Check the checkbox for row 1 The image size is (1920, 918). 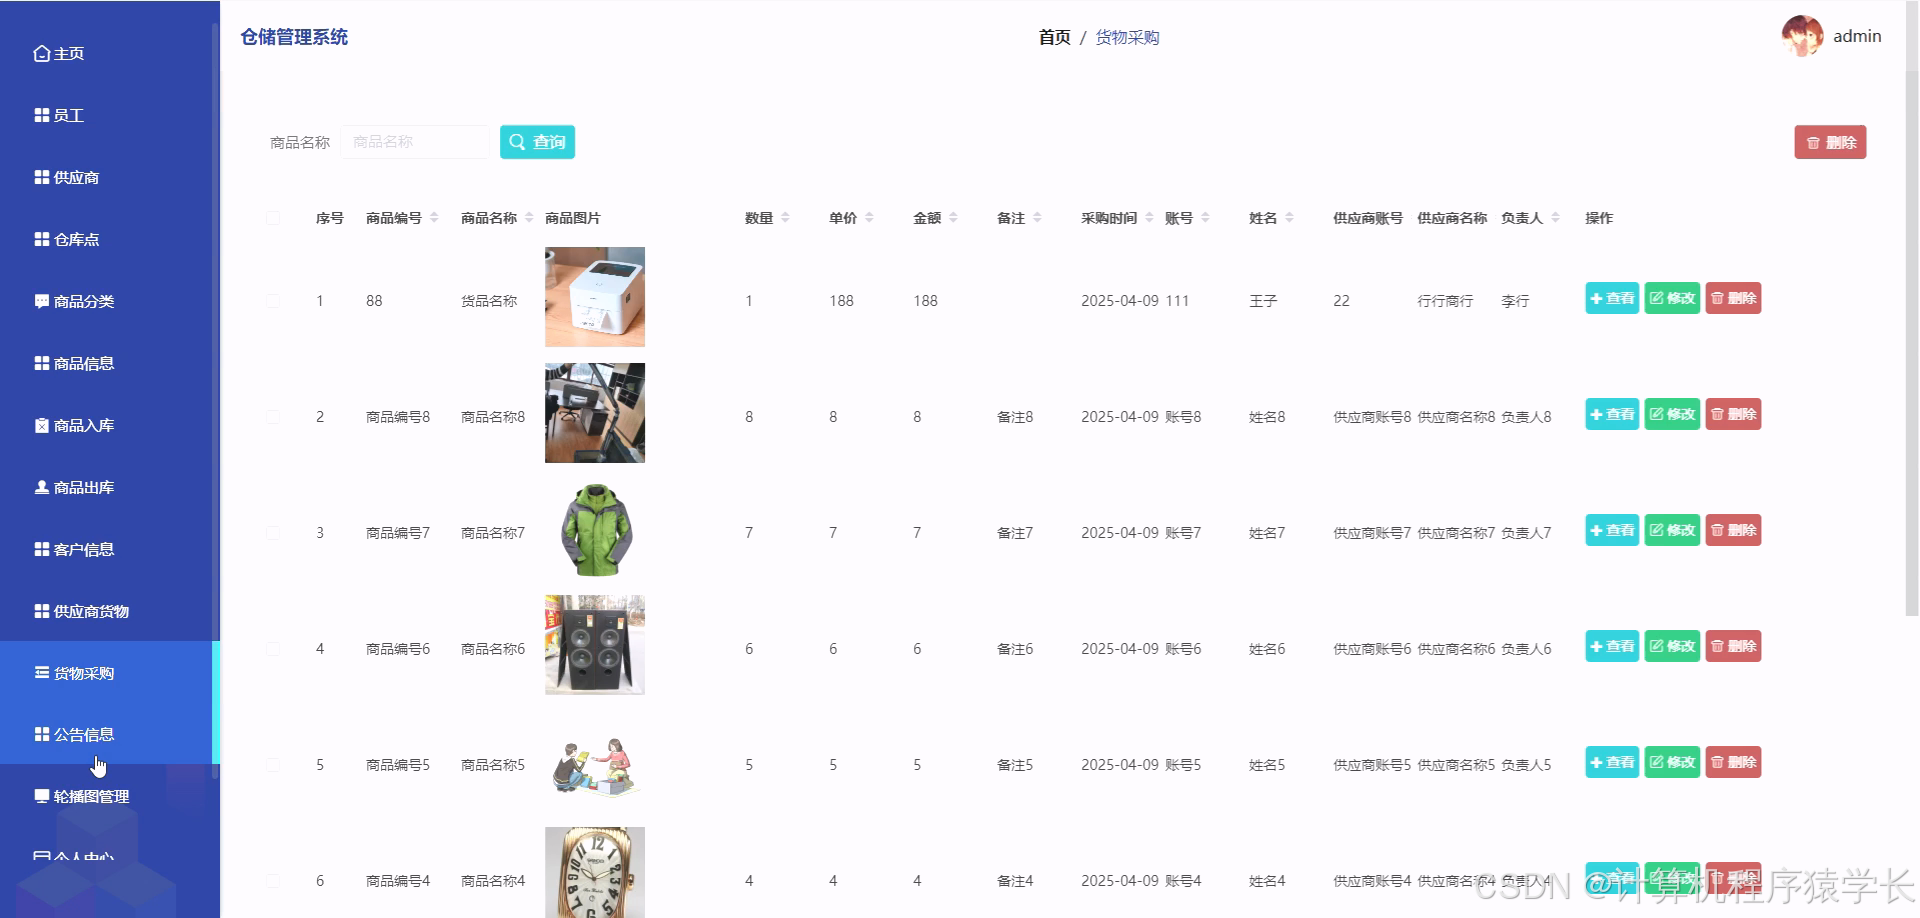pos(273,299)
